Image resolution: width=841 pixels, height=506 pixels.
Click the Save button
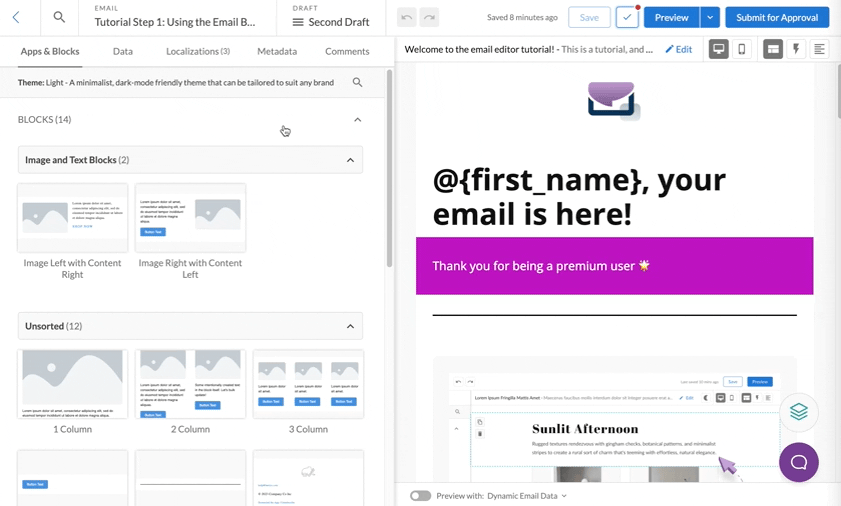pos(589,18)
